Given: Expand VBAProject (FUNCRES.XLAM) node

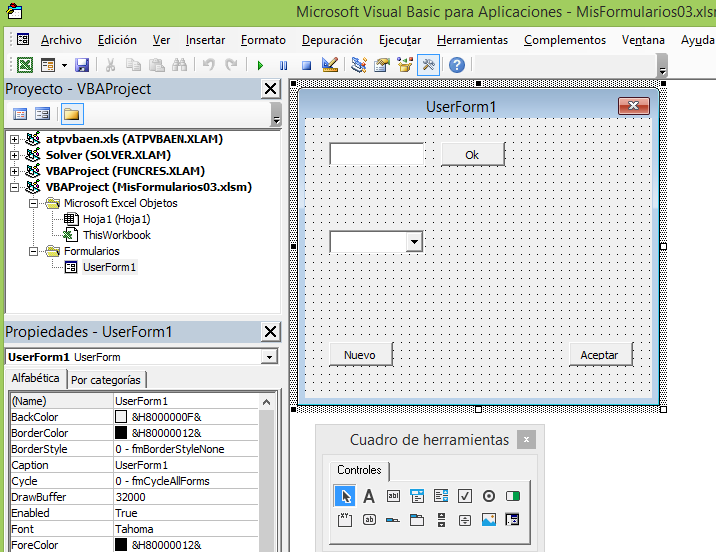Looking at the screenshot, I should tap(15, 171).
